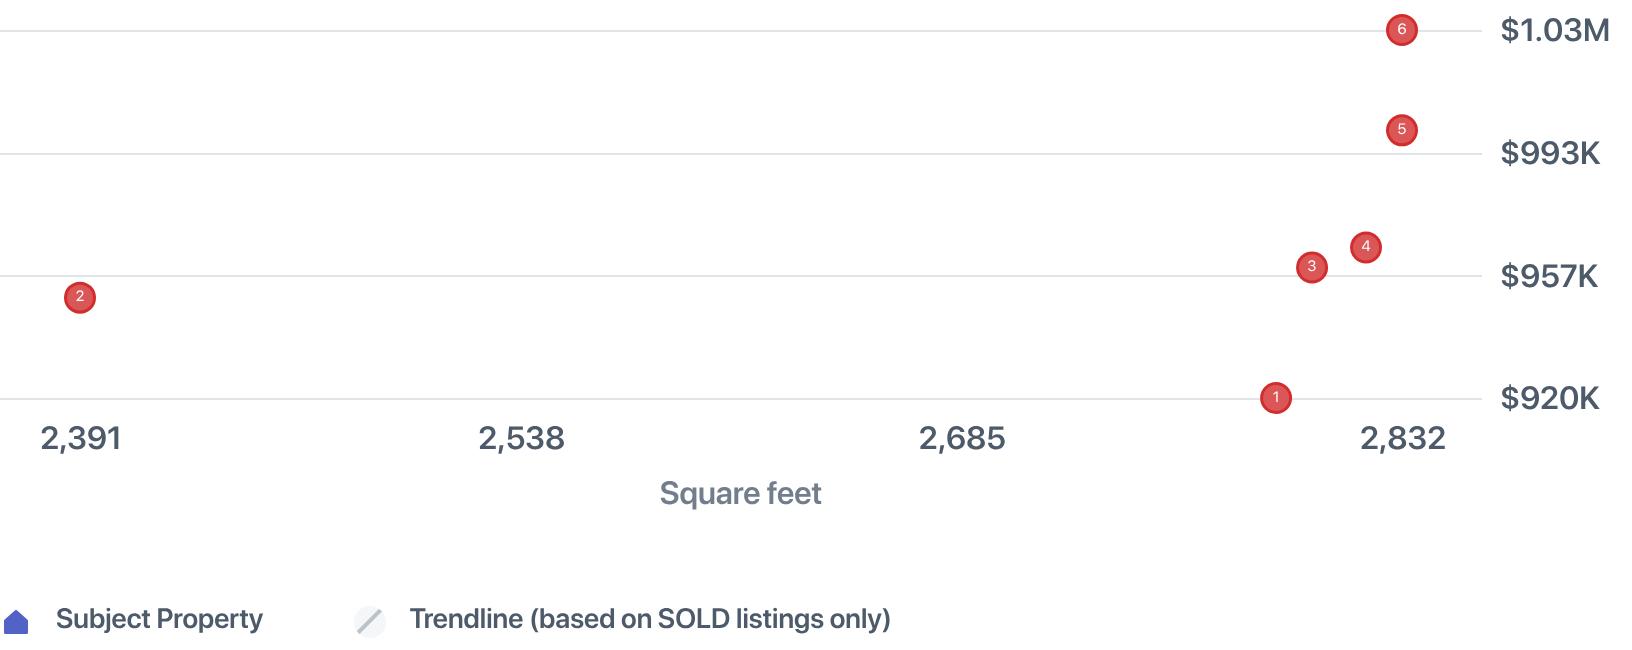Click the $1.03M price axis label
The height and width of the screenshot is (650, 1632).
tap(1554, 31)
